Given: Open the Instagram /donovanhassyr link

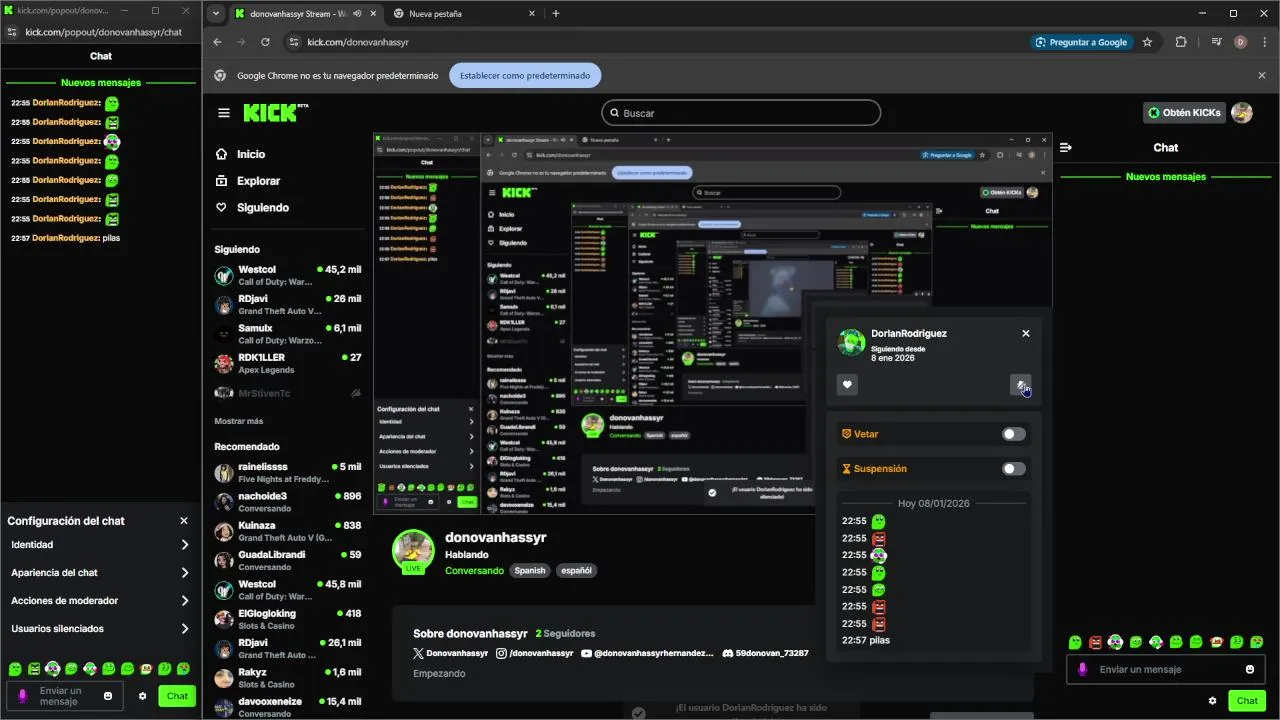Looking at the screenshot, I should tap(534, 653).
